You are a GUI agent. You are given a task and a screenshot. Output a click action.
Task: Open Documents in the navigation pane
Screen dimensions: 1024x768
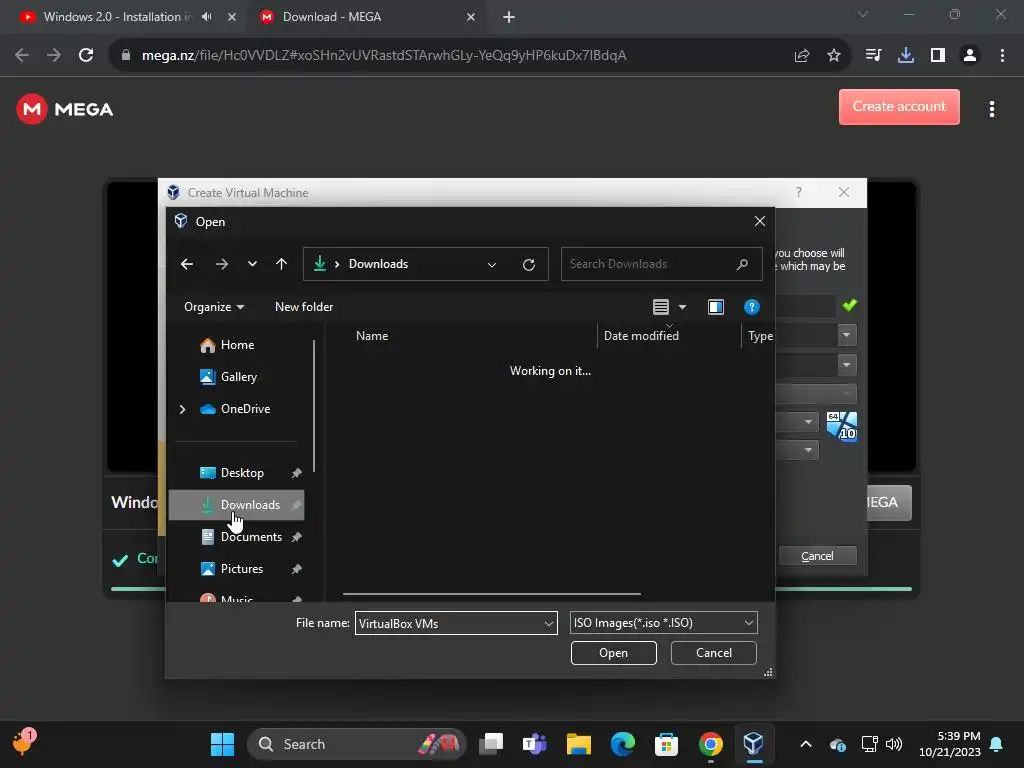pyautogui.click(x=251, y=537)
